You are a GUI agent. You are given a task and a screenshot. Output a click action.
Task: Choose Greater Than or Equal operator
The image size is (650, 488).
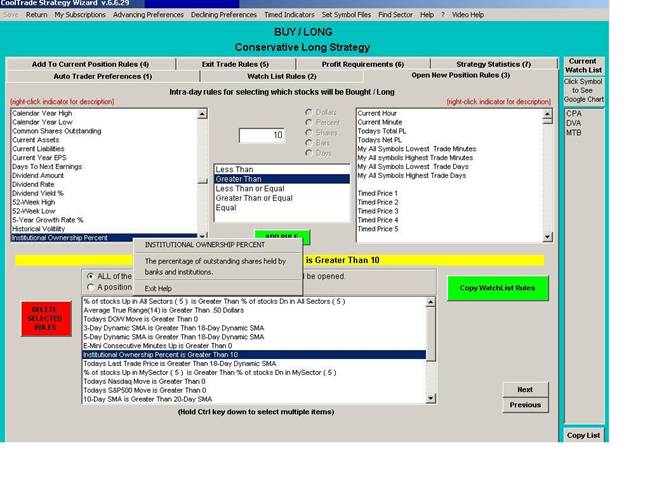coord(282,198)
